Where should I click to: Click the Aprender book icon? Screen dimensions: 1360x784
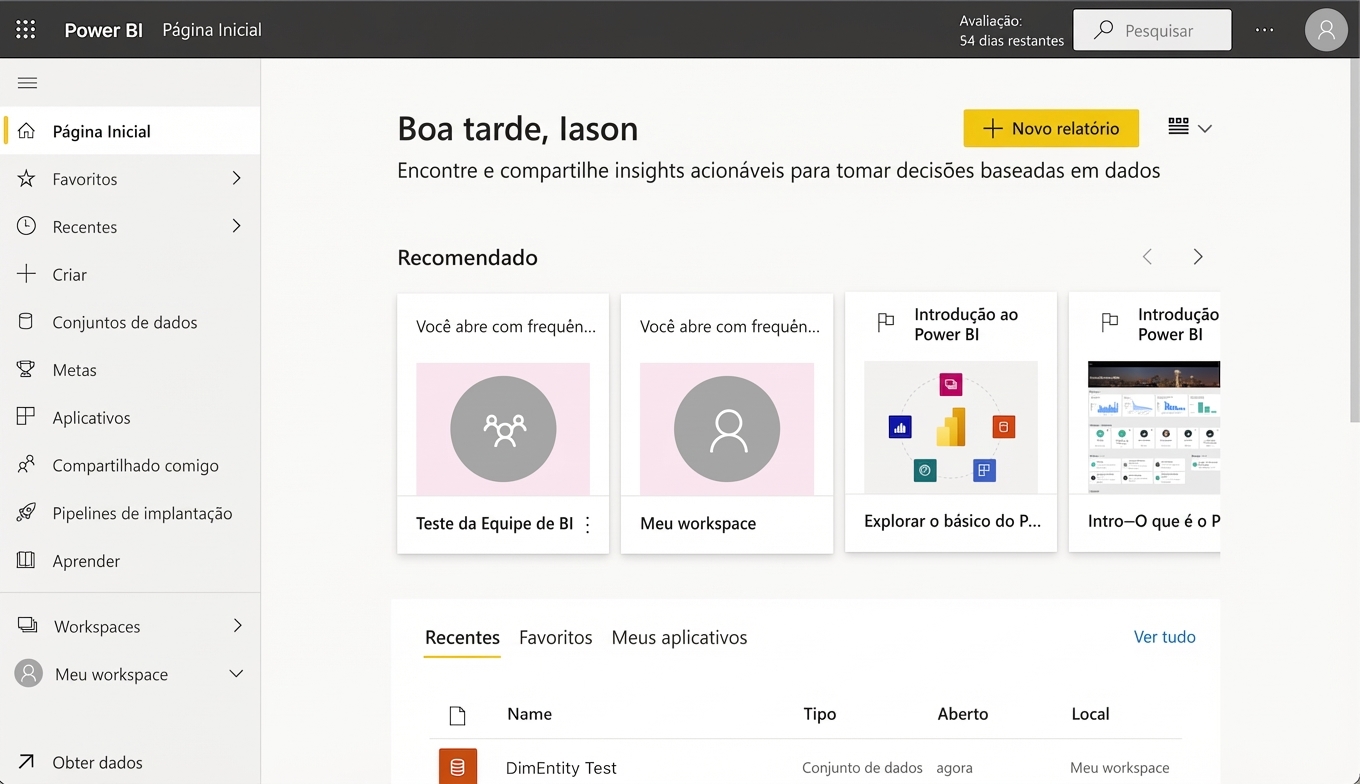coord(27,561)
